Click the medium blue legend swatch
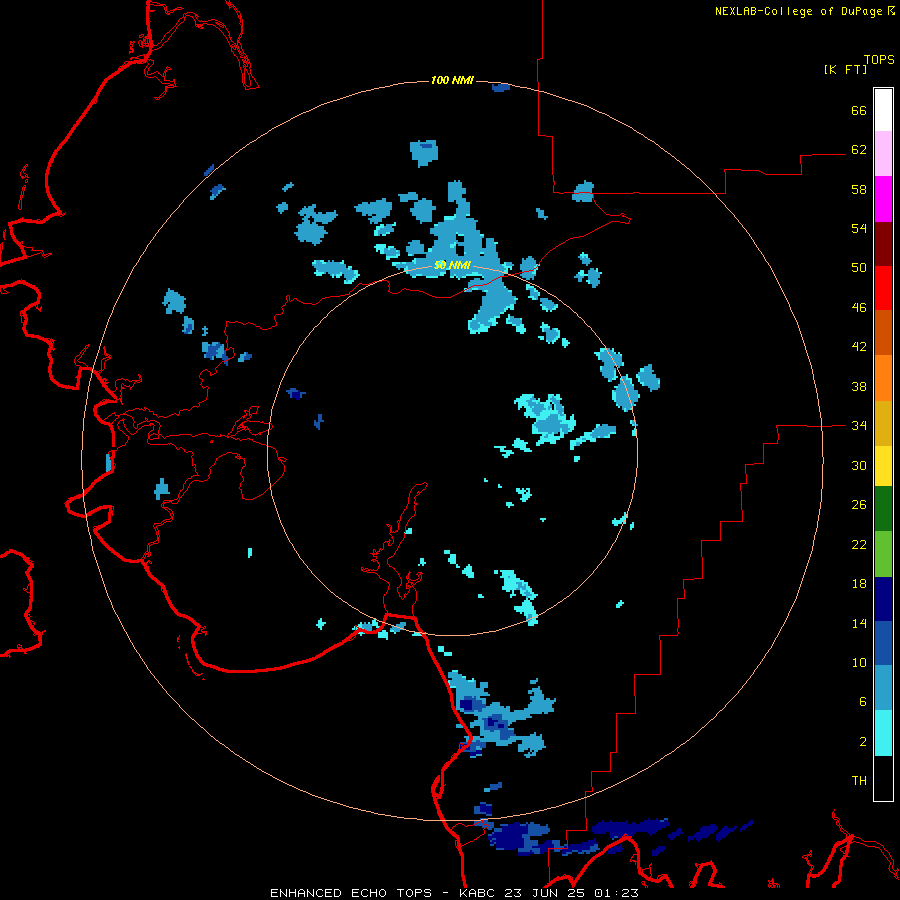Viewport: 900px width, 900px height. pyautogui.click(x=883, y=643)
